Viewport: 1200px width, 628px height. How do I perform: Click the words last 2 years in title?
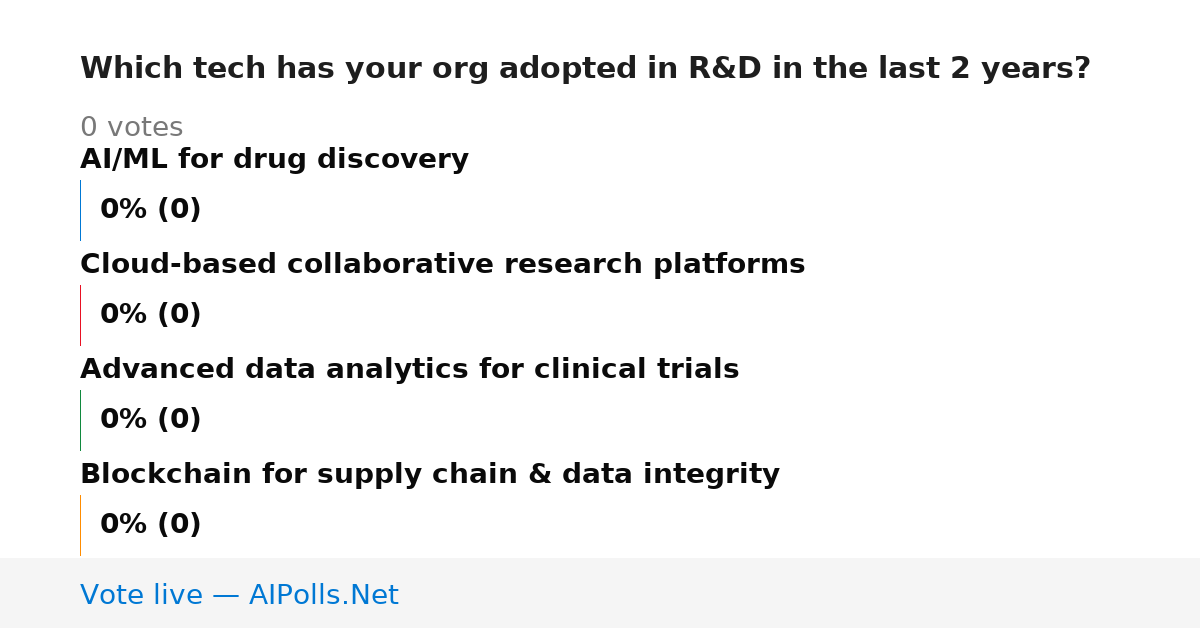pos(981,69)
